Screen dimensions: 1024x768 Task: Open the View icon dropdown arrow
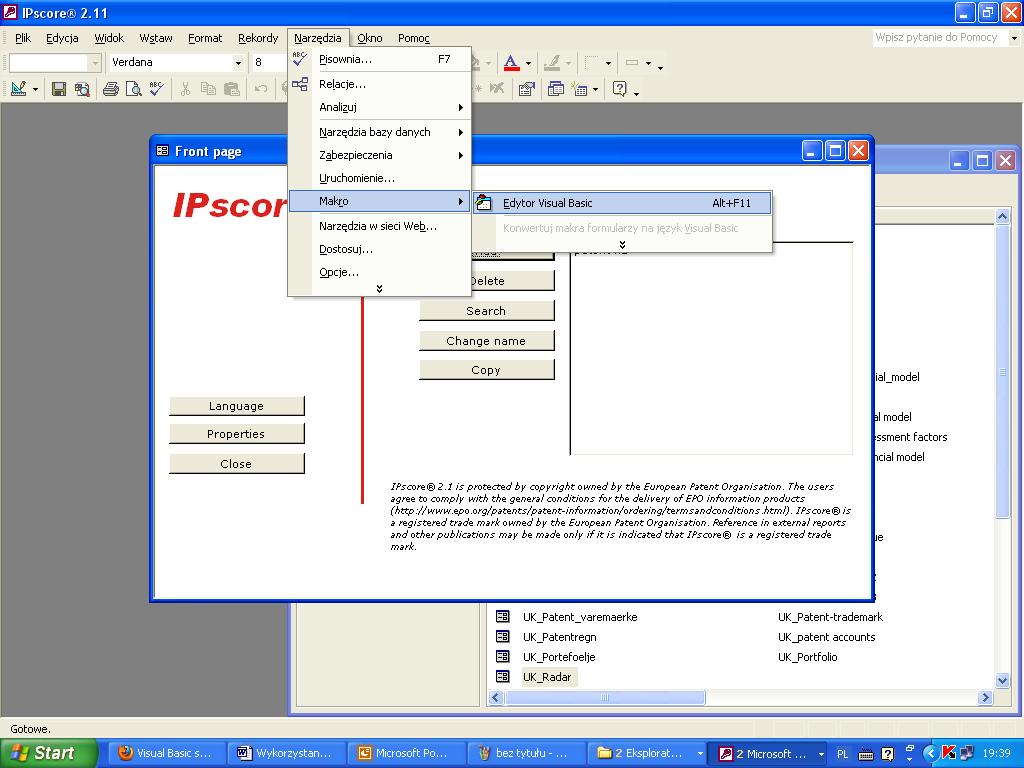[35, 89]
